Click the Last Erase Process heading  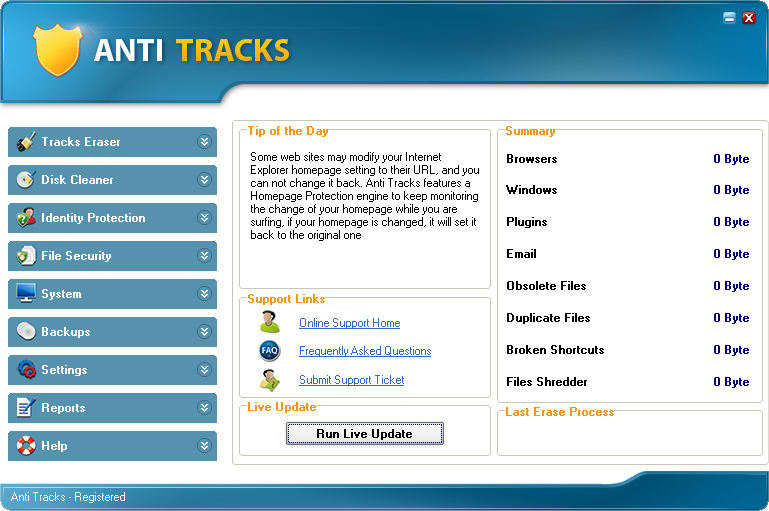[x=560, y=412]
